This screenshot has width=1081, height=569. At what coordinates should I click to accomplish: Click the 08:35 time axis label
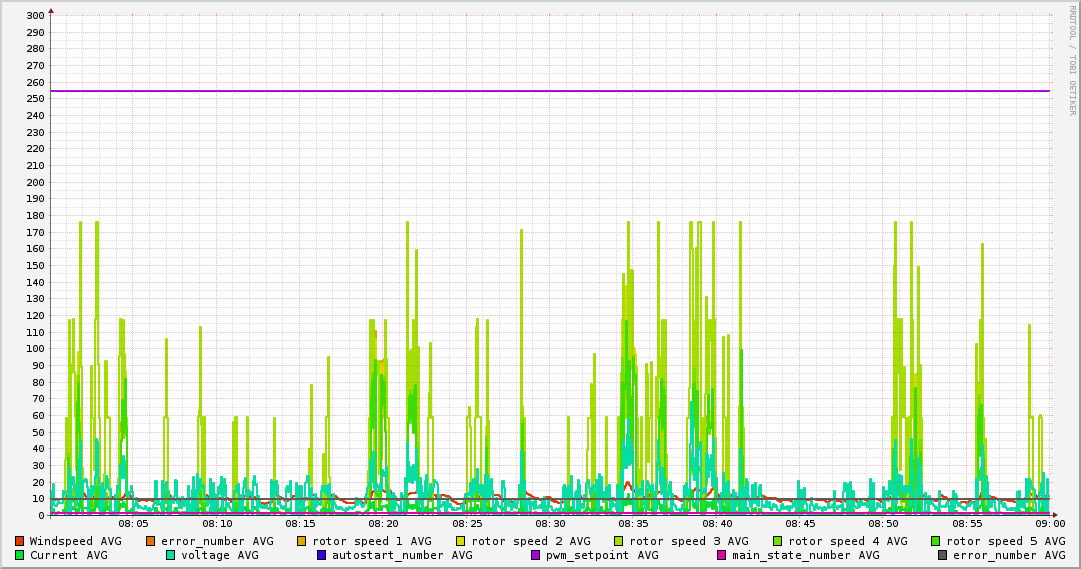click(634, 524)
